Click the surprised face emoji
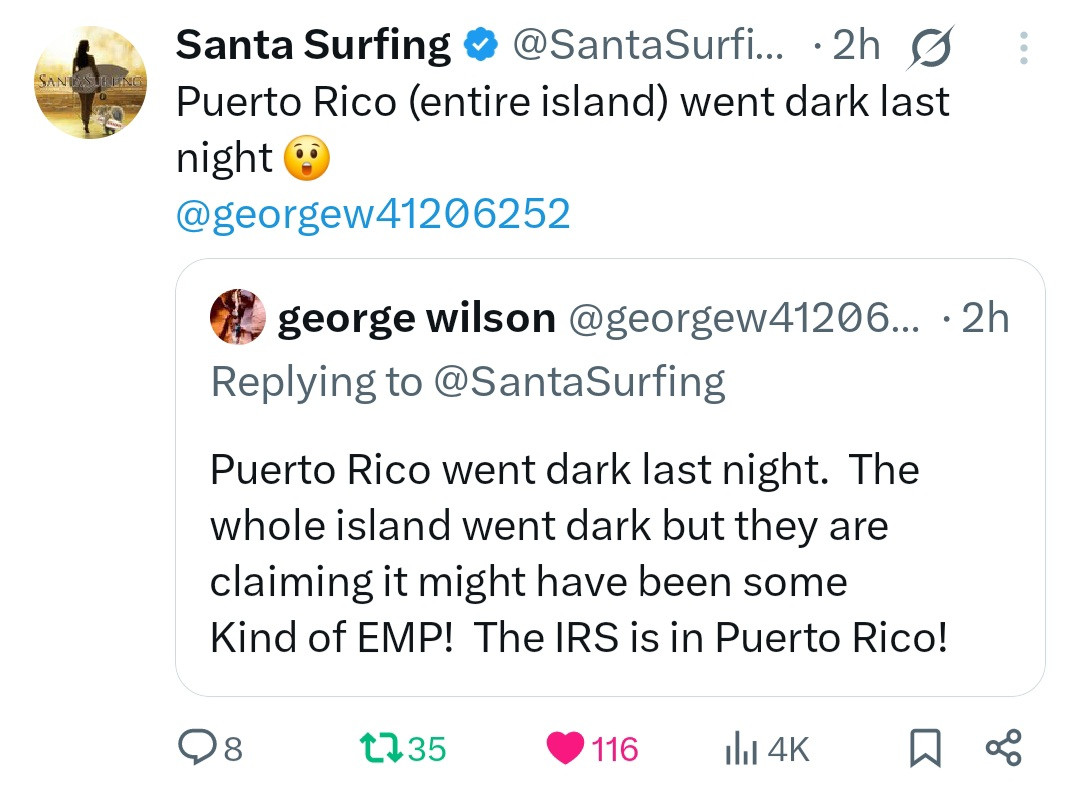Screen dimensions: 1080x794 [x=307, y=159]
